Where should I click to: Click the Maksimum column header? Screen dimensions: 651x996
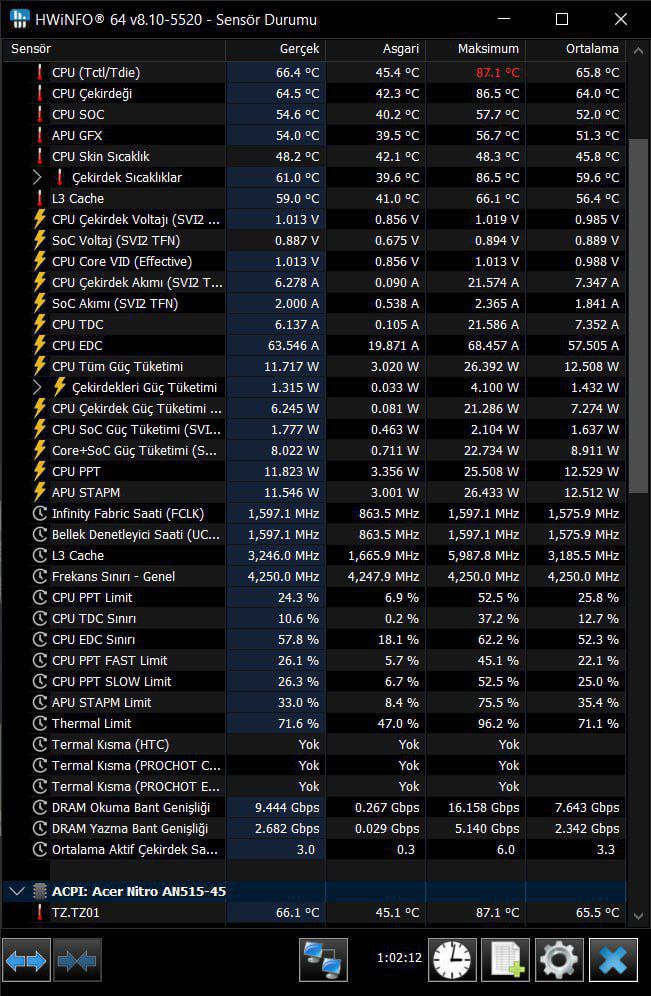point(476,49)
